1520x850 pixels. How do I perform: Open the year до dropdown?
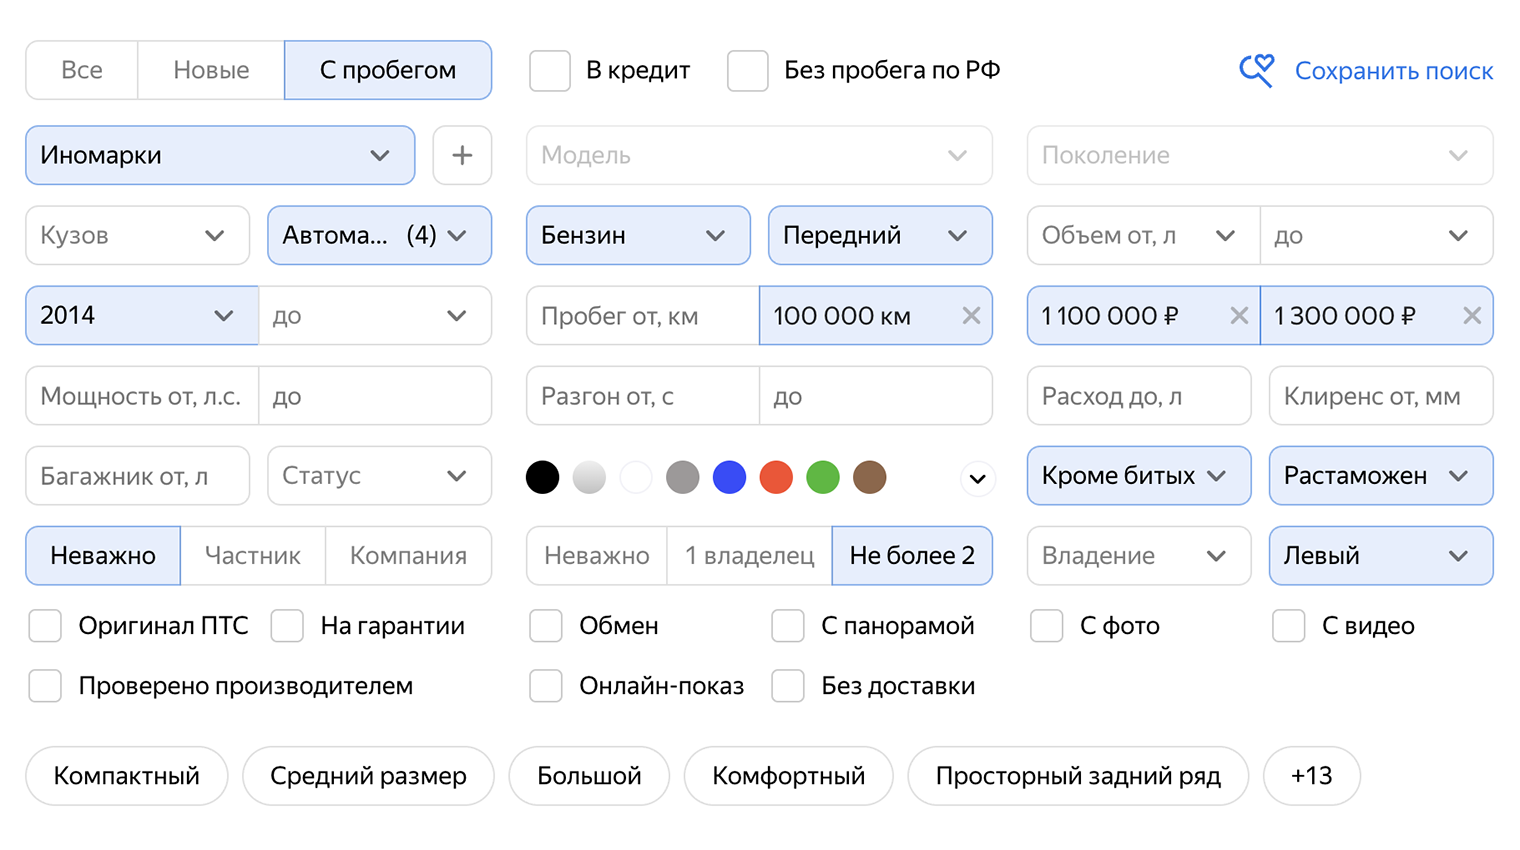click(x=375, y=316)
